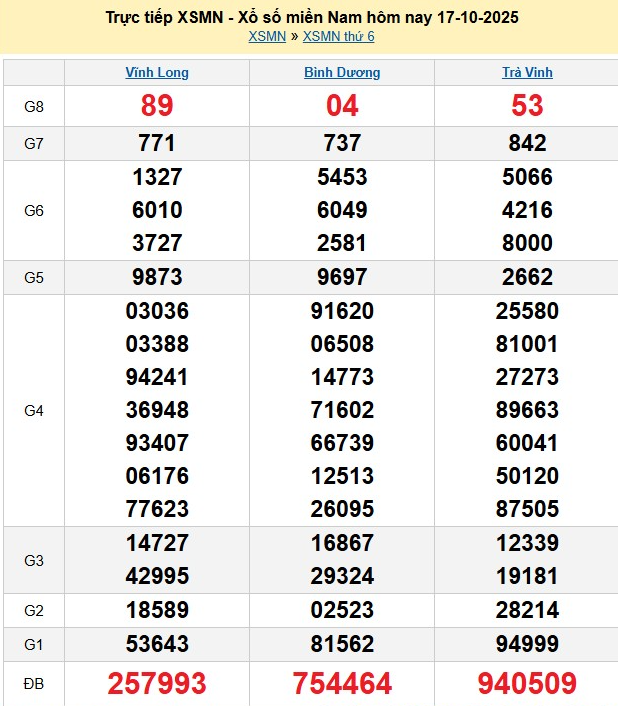Screen dimensions: 618x706
Task: Click Bình Dương G2 number 02523
Action: tap(342, 610)
